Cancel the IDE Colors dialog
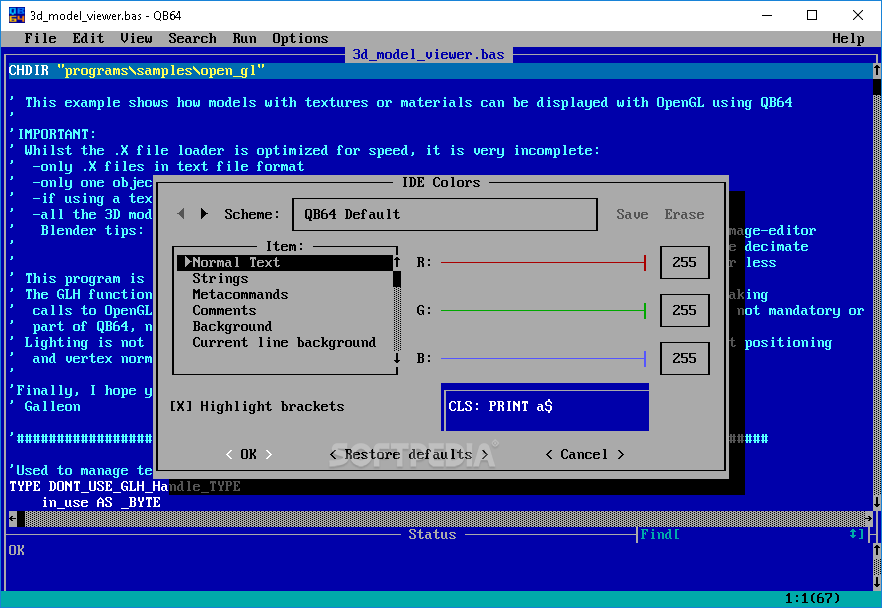This screenshot has width=882, height=608. pyautogui.click(x=583, y=454)
